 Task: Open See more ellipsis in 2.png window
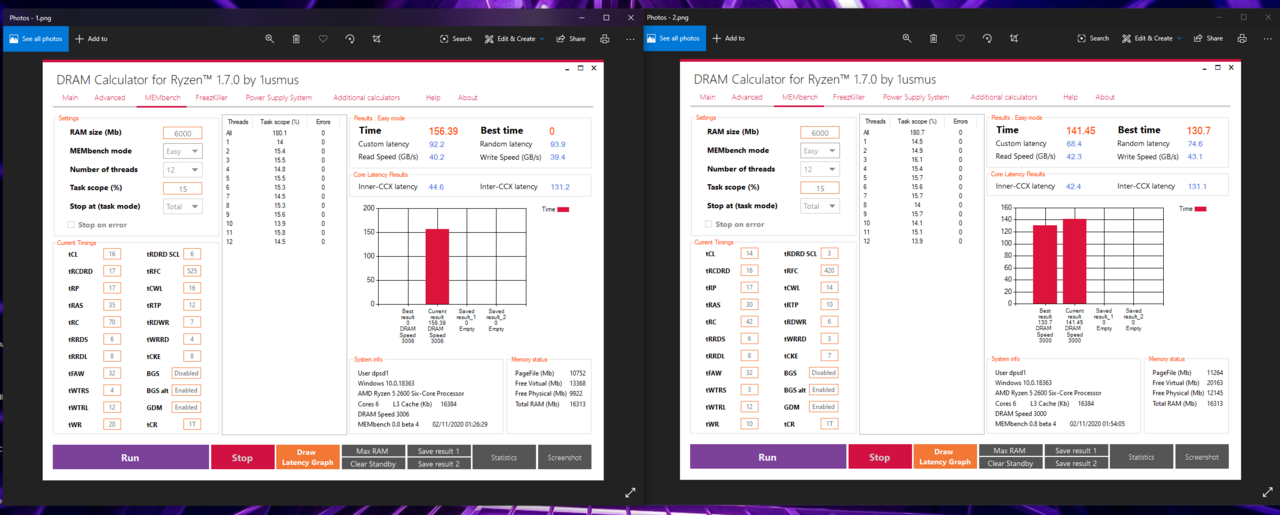(x=1267, y=39)
